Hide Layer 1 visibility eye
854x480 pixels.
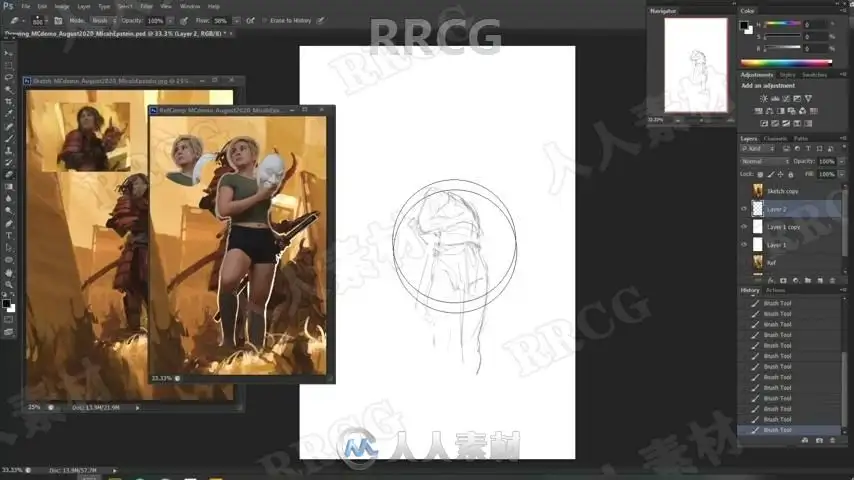(744, 245)
